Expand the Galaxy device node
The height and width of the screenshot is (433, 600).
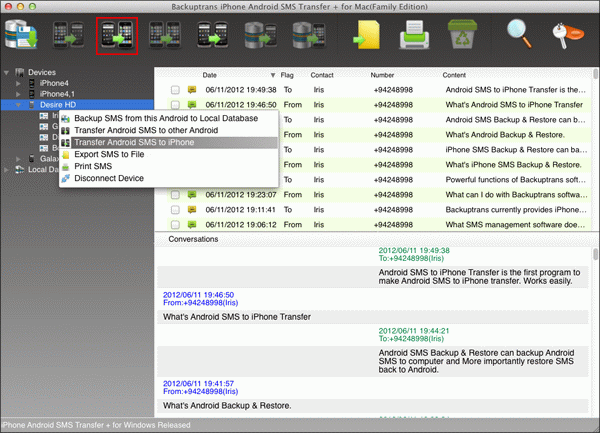coord(18,158)
